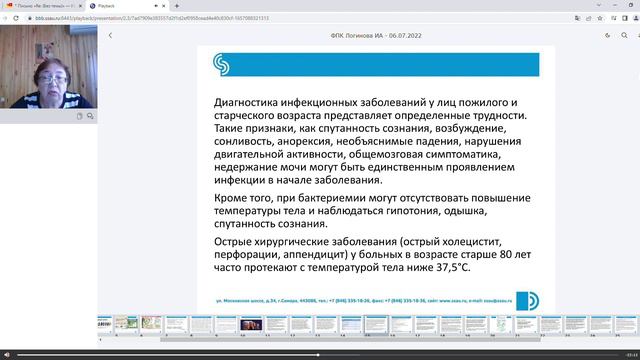Click the presenter webcam video
Screen dimensions: 640x360
click(49, 67)
